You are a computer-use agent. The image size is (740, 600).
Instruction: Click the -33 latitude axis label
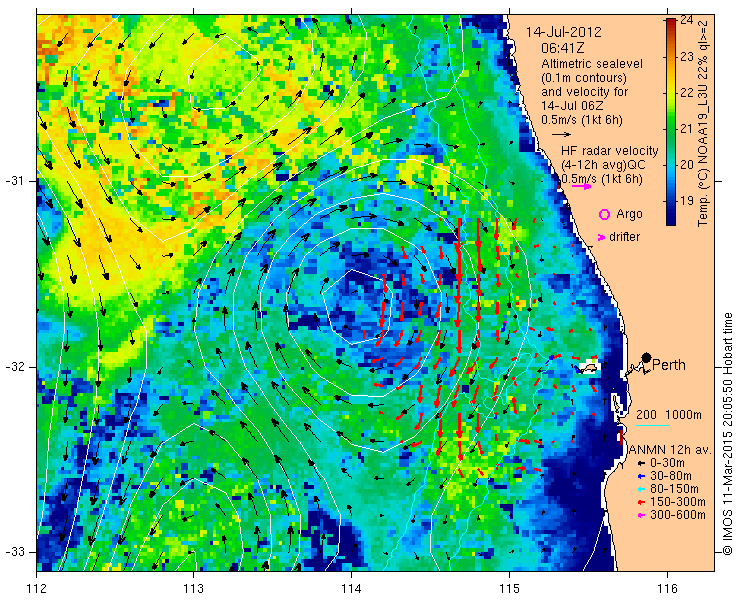point(13,552)
